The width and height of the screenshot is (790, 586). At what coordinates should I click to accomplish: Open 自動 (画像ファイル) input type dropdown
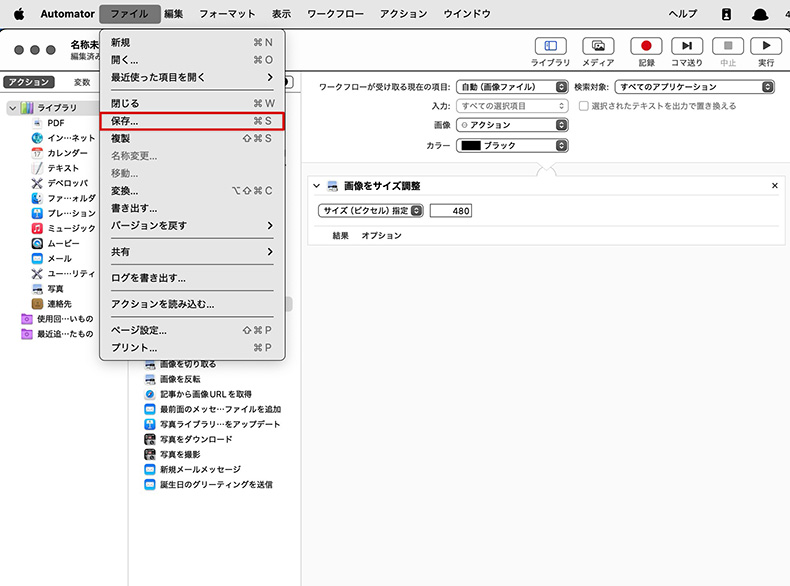pos(512,87)
